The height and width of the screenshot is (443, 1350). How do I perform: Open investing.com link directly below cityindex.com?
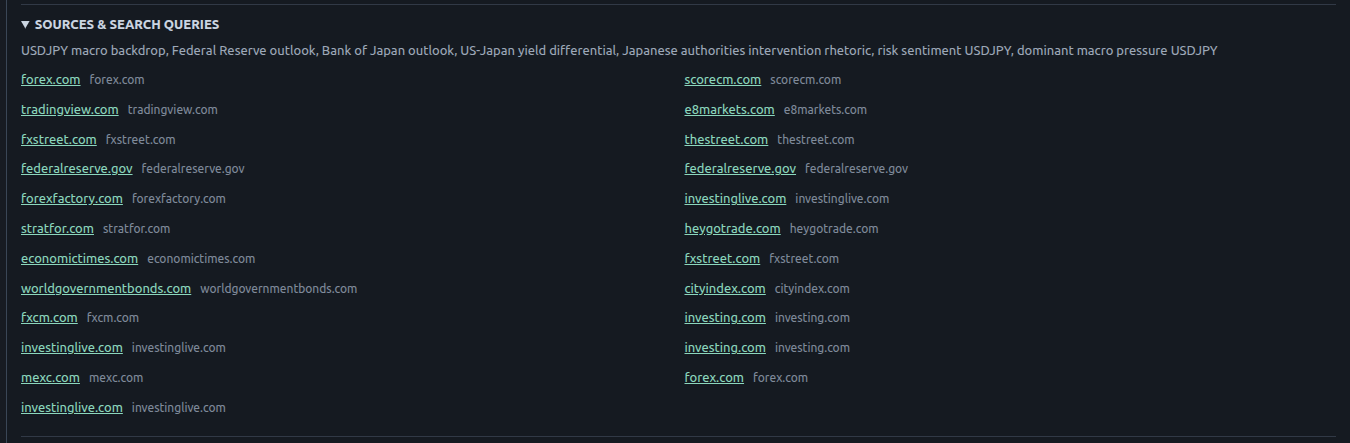[725, 317]
